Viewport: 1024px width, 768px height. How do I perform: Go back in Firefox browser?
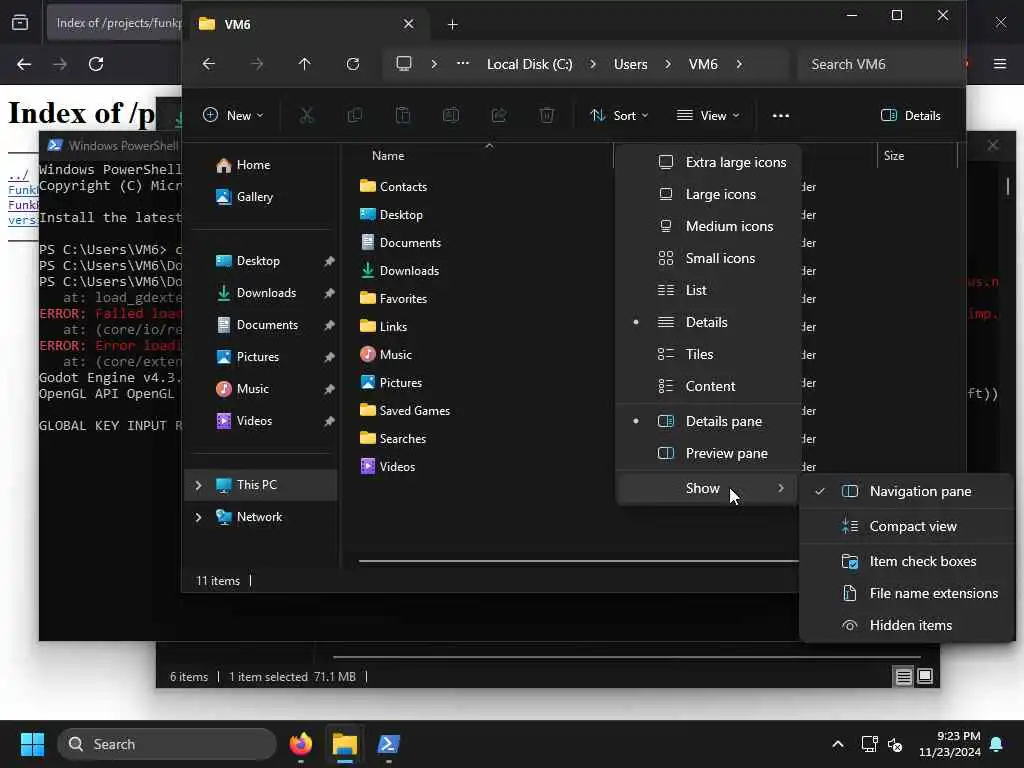24,64
